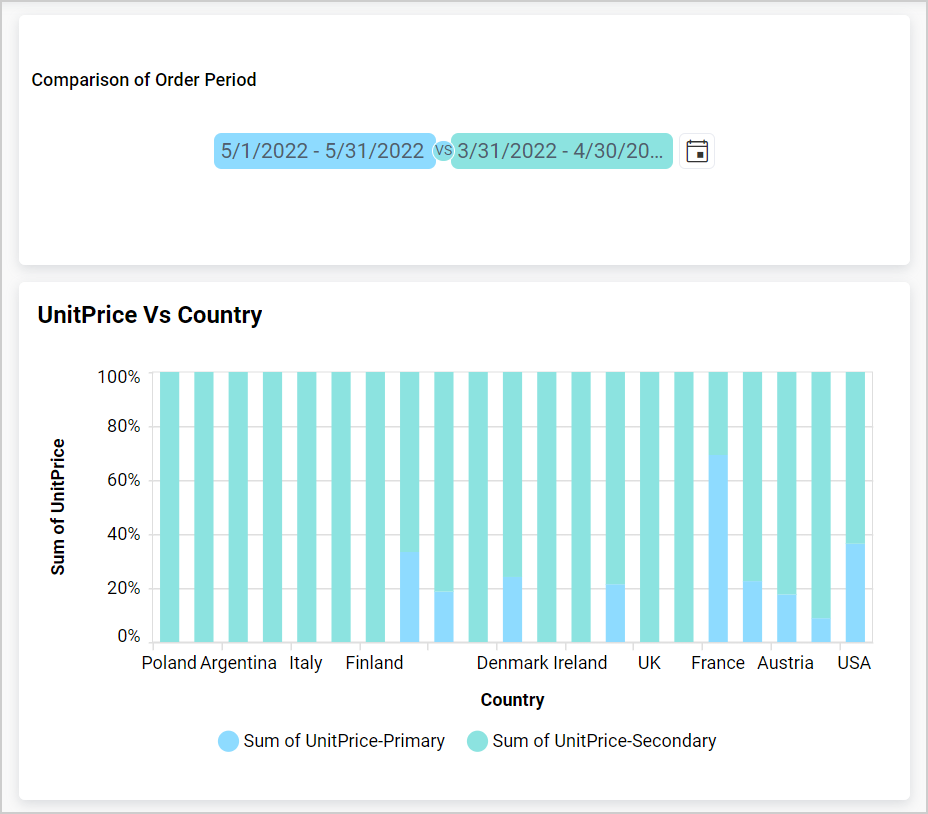
Task: Click the date icon inside the calendar button
Action: pos(697,150)
